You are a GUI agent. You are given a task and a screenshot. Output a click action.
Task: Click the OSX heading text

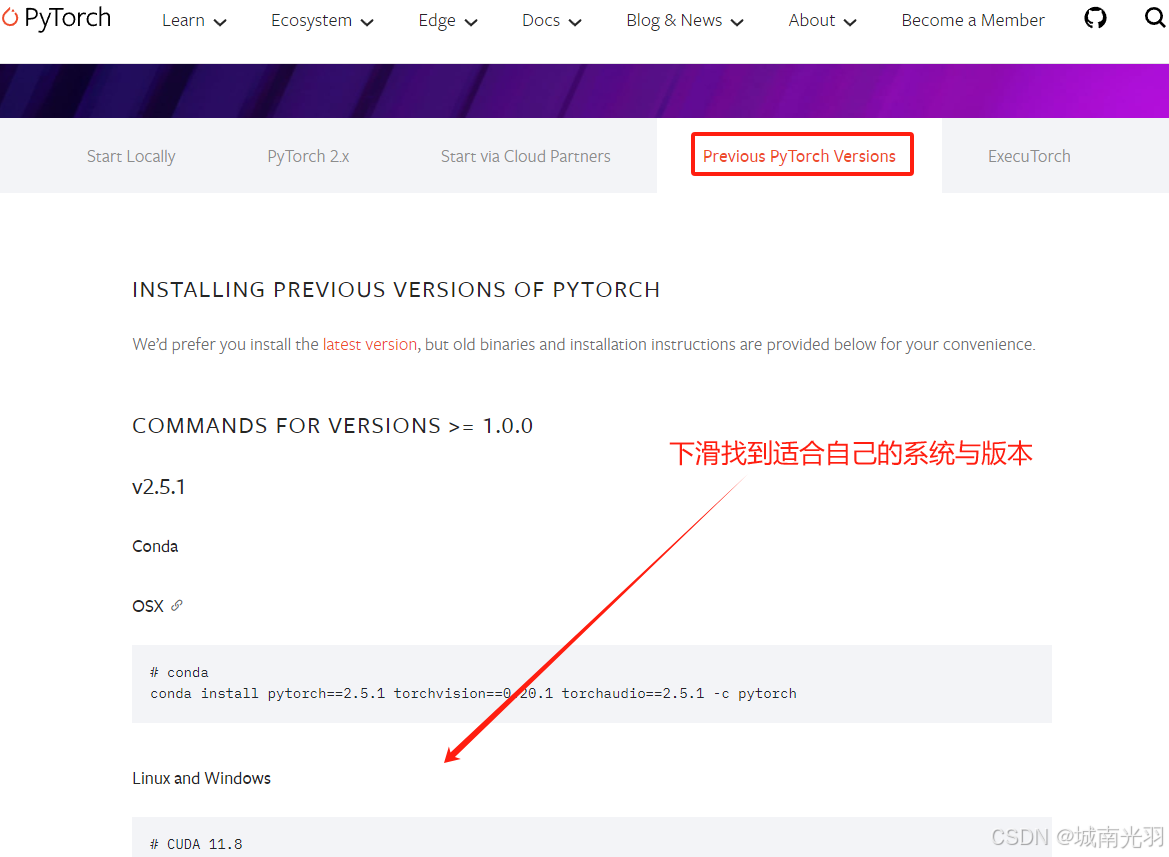pos(148,606)
